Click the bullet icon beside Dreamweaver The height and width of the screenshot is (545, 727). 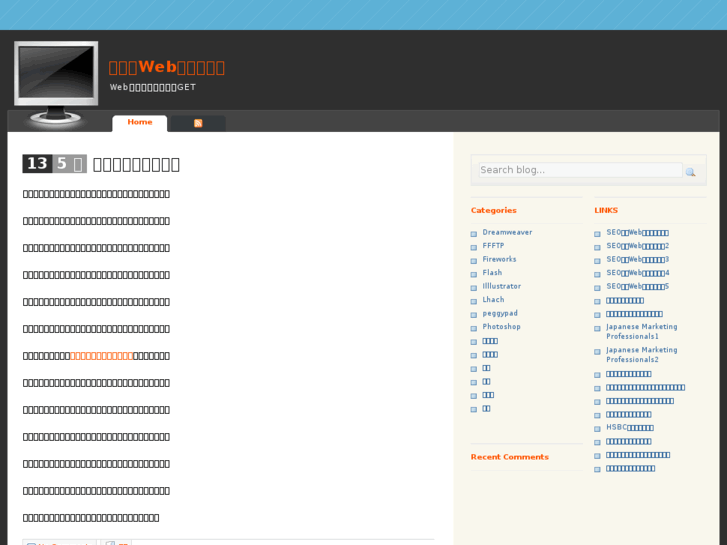point(474,234)
